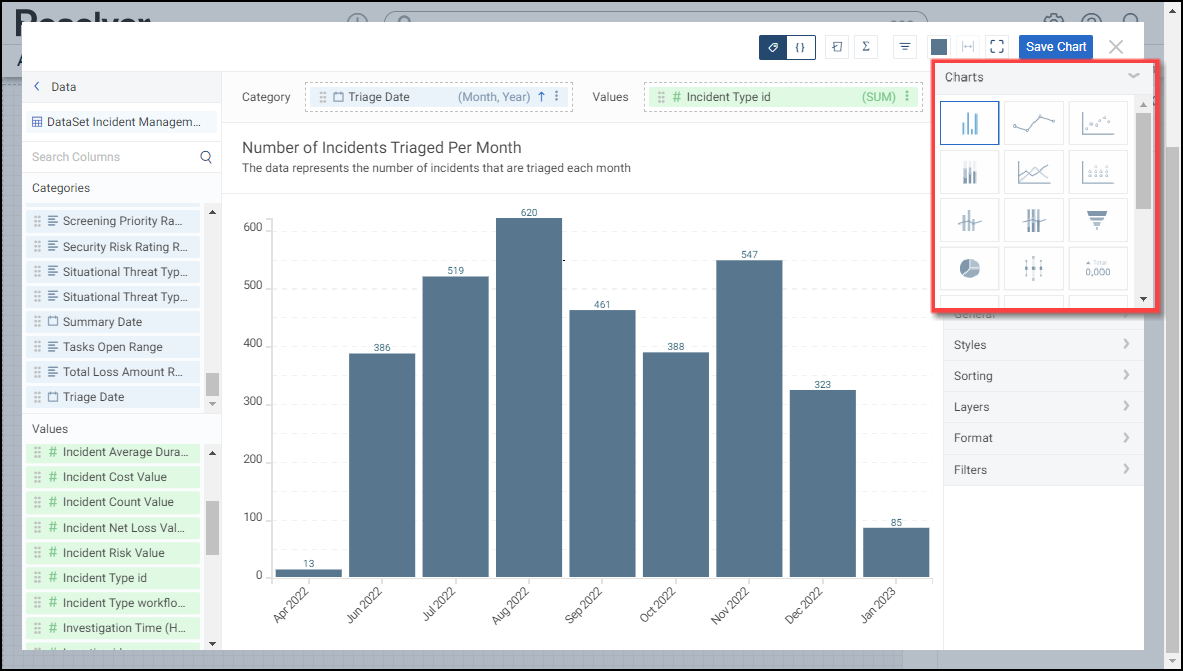Screen dimensions: 1183x671
Task: Expand the Filters section
Action: coord(1042,470)
